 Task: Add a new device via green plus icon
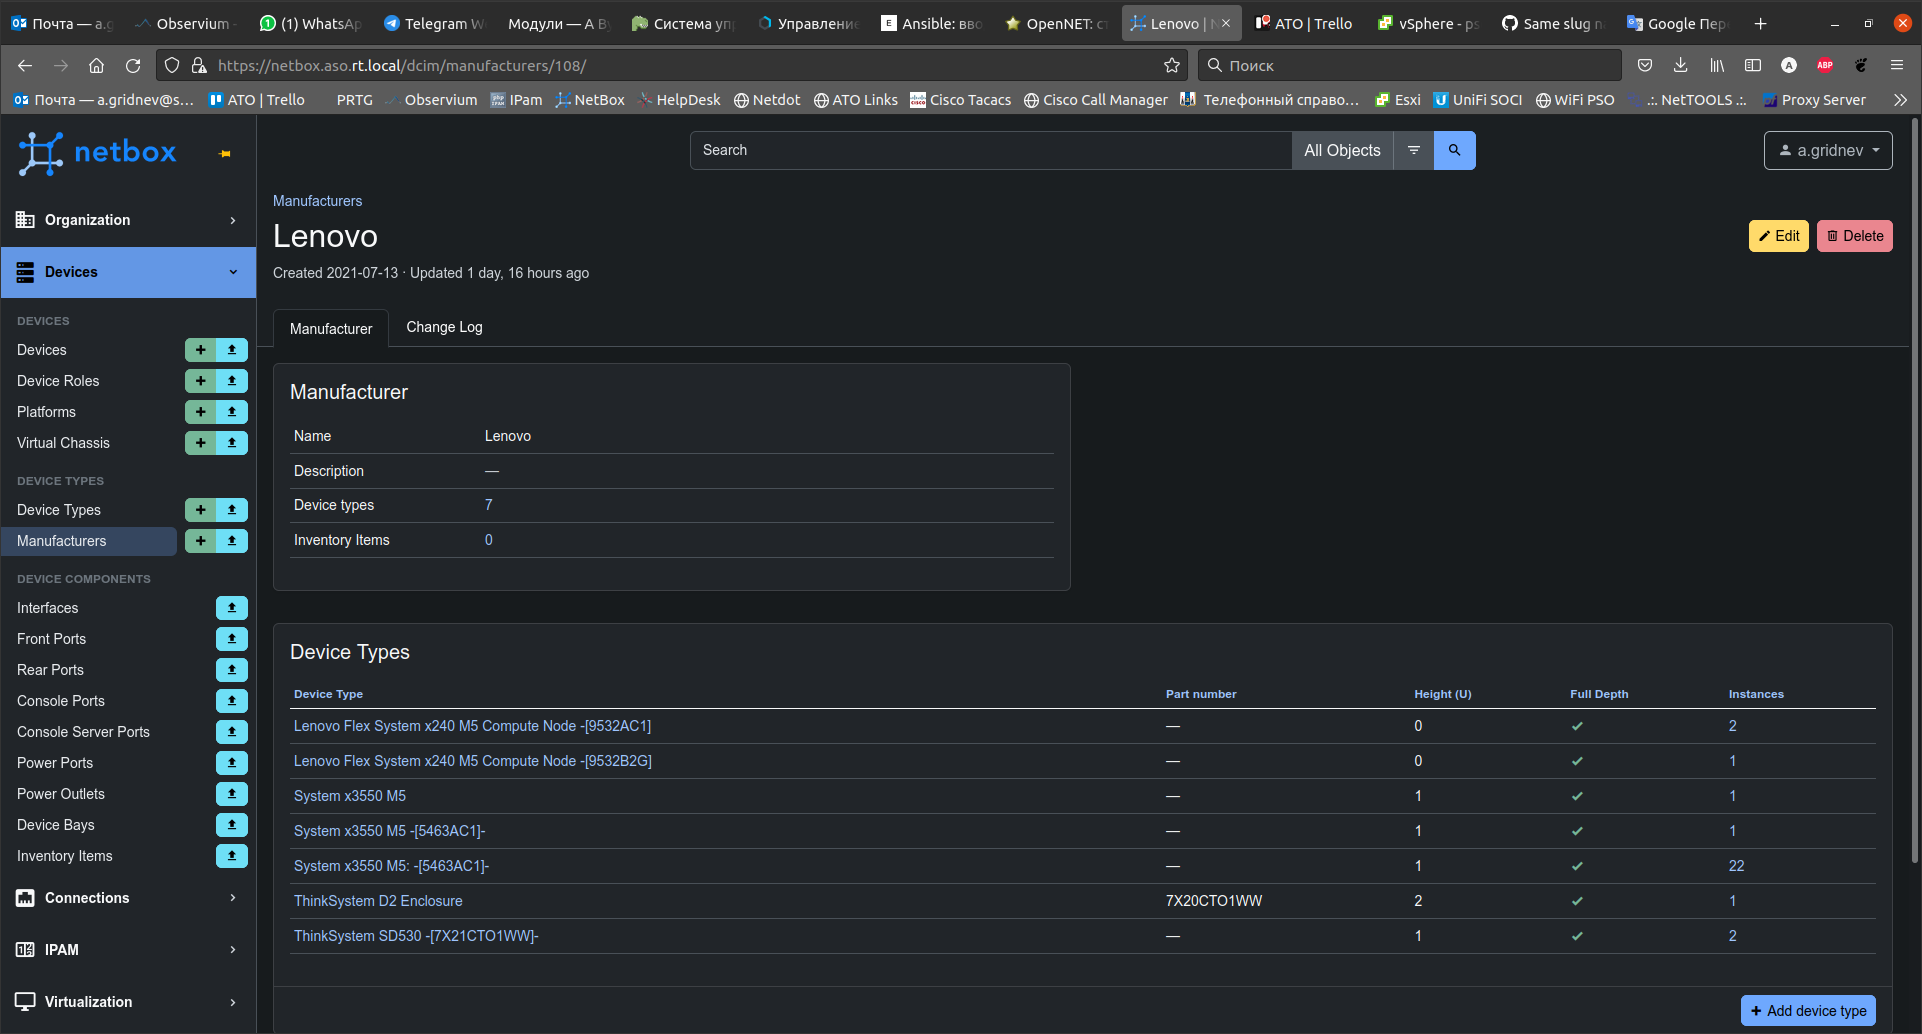tap(201, 349)
